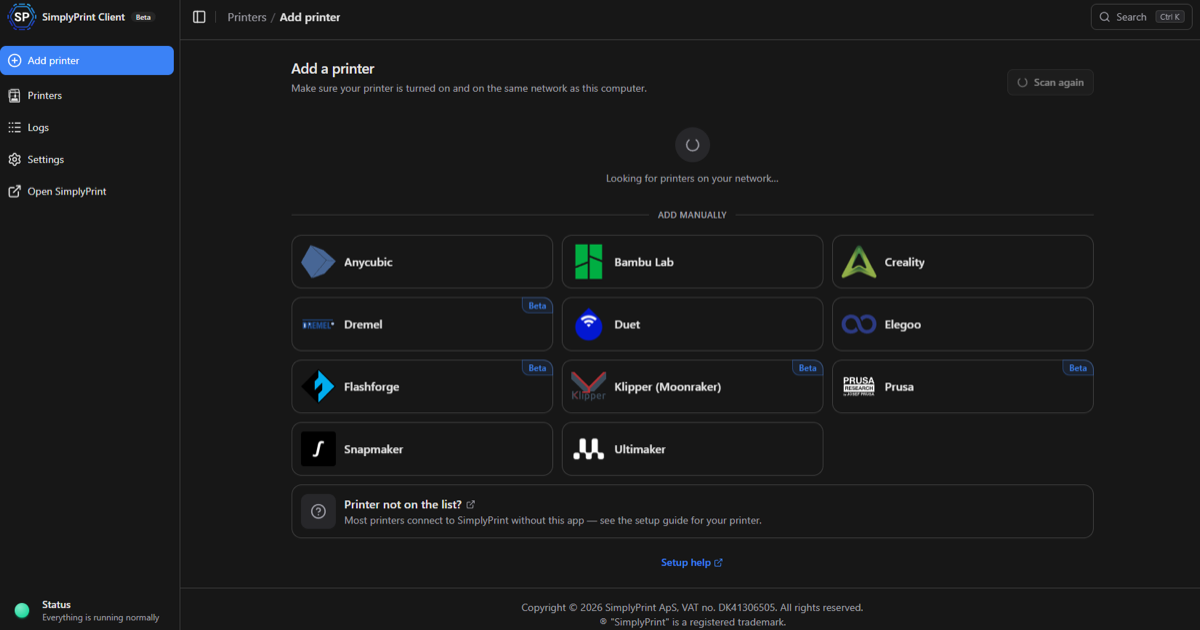The height and width of the screenshot is (630, 1200).
Task: Click the Anycubic logo icon
Action: click(x=318, y=262)
